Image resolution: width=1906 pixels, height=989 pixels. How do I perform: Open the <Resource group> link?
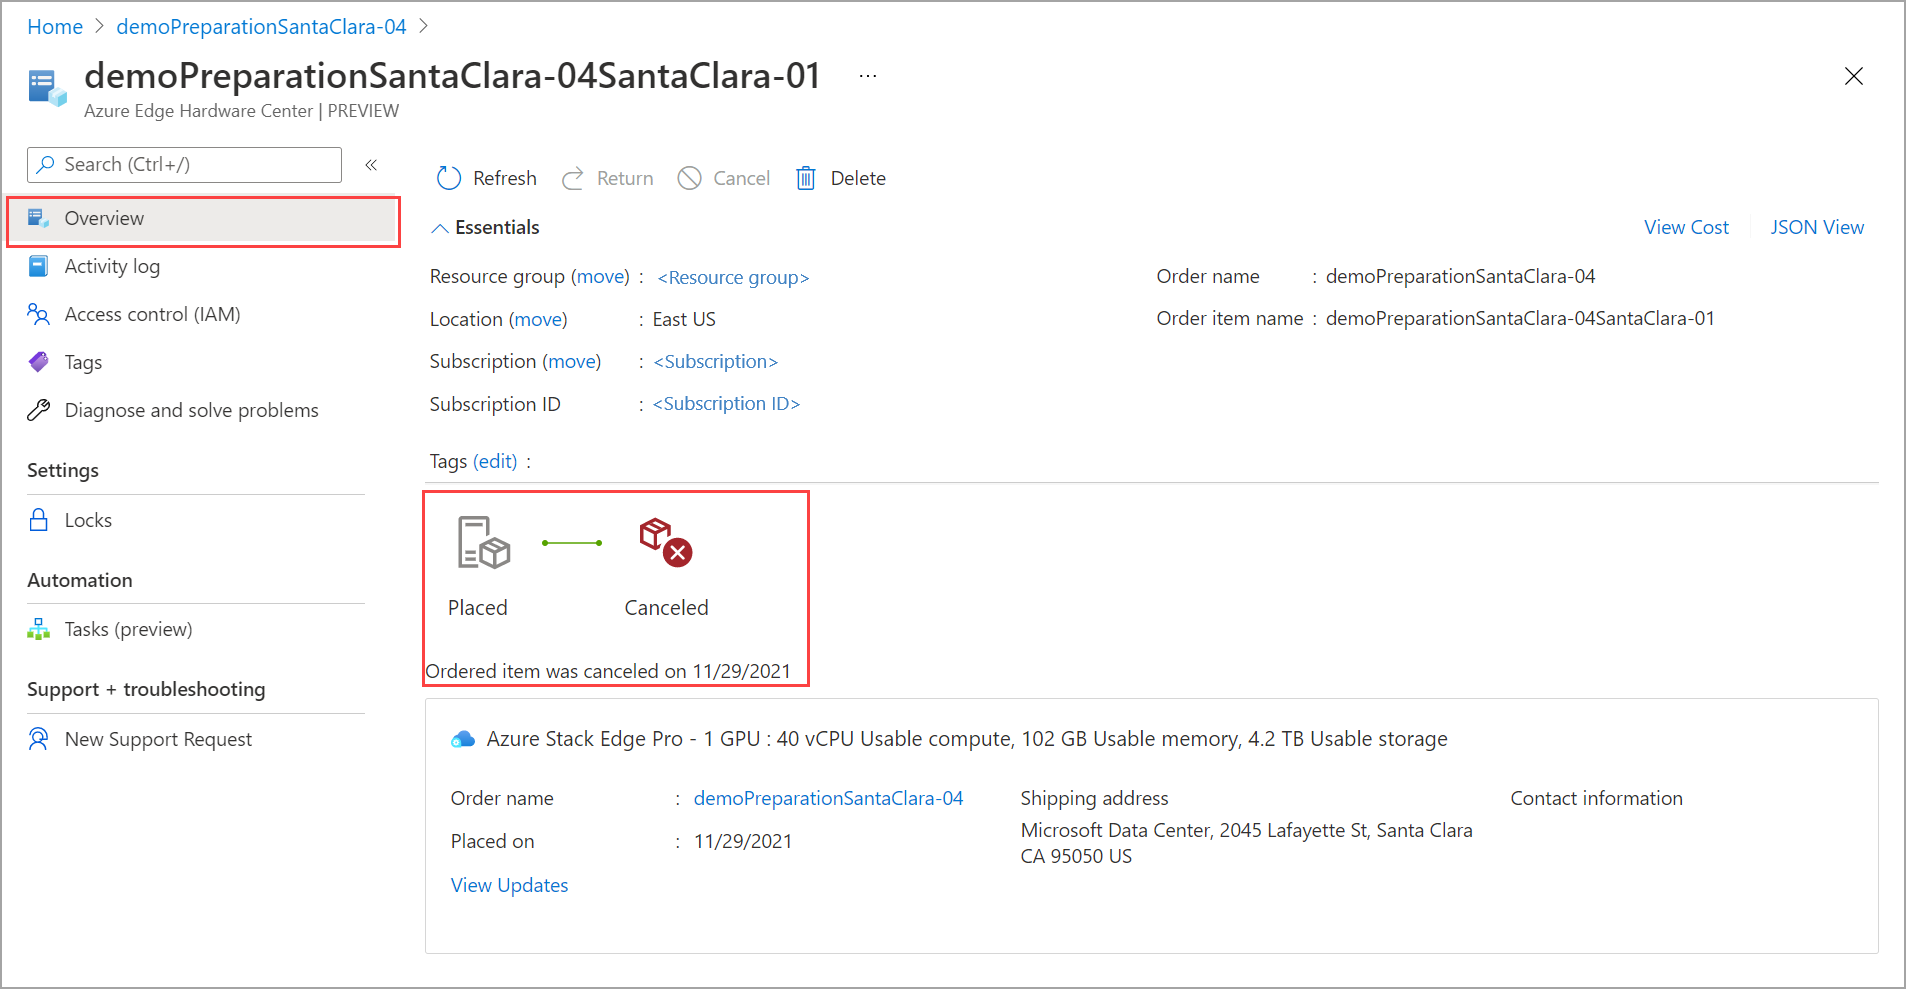tap(733, 277)
